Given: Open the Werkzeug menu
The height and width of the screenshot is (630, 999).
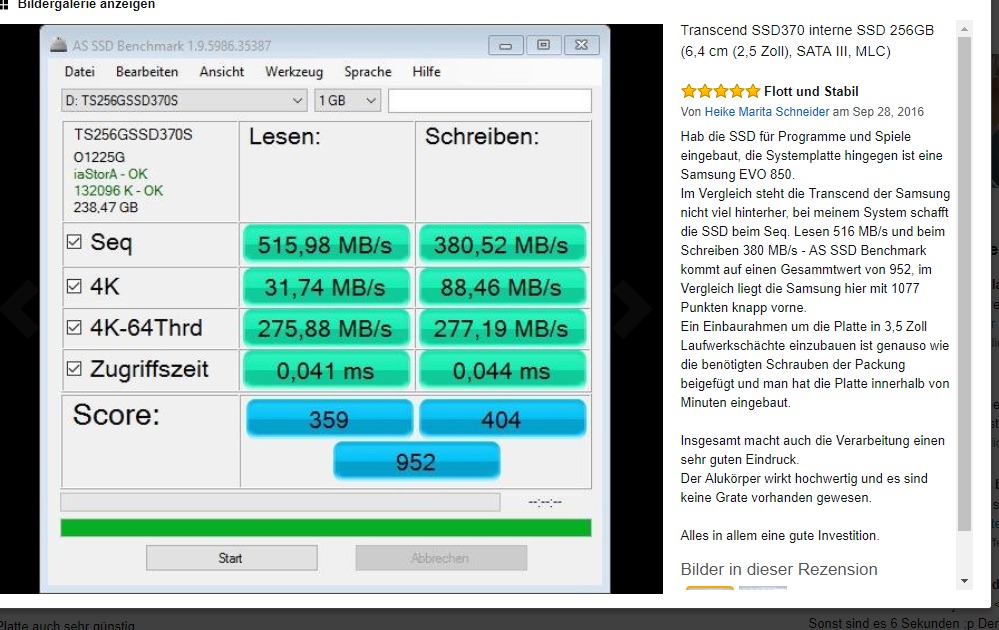Looking at the screenshot, I should click(x=294, y=71).
